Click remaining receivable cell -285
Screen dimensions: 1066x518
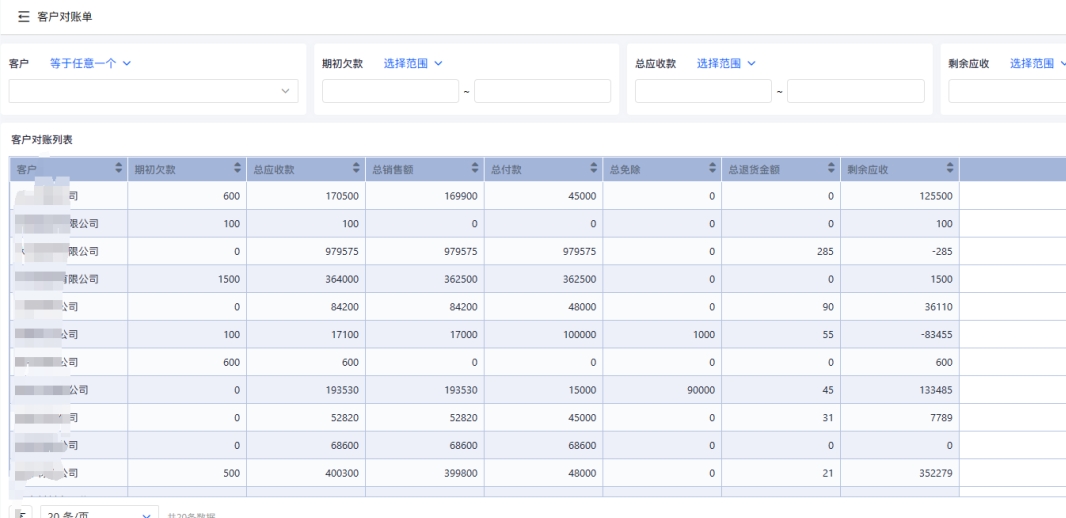click(899, 252)
